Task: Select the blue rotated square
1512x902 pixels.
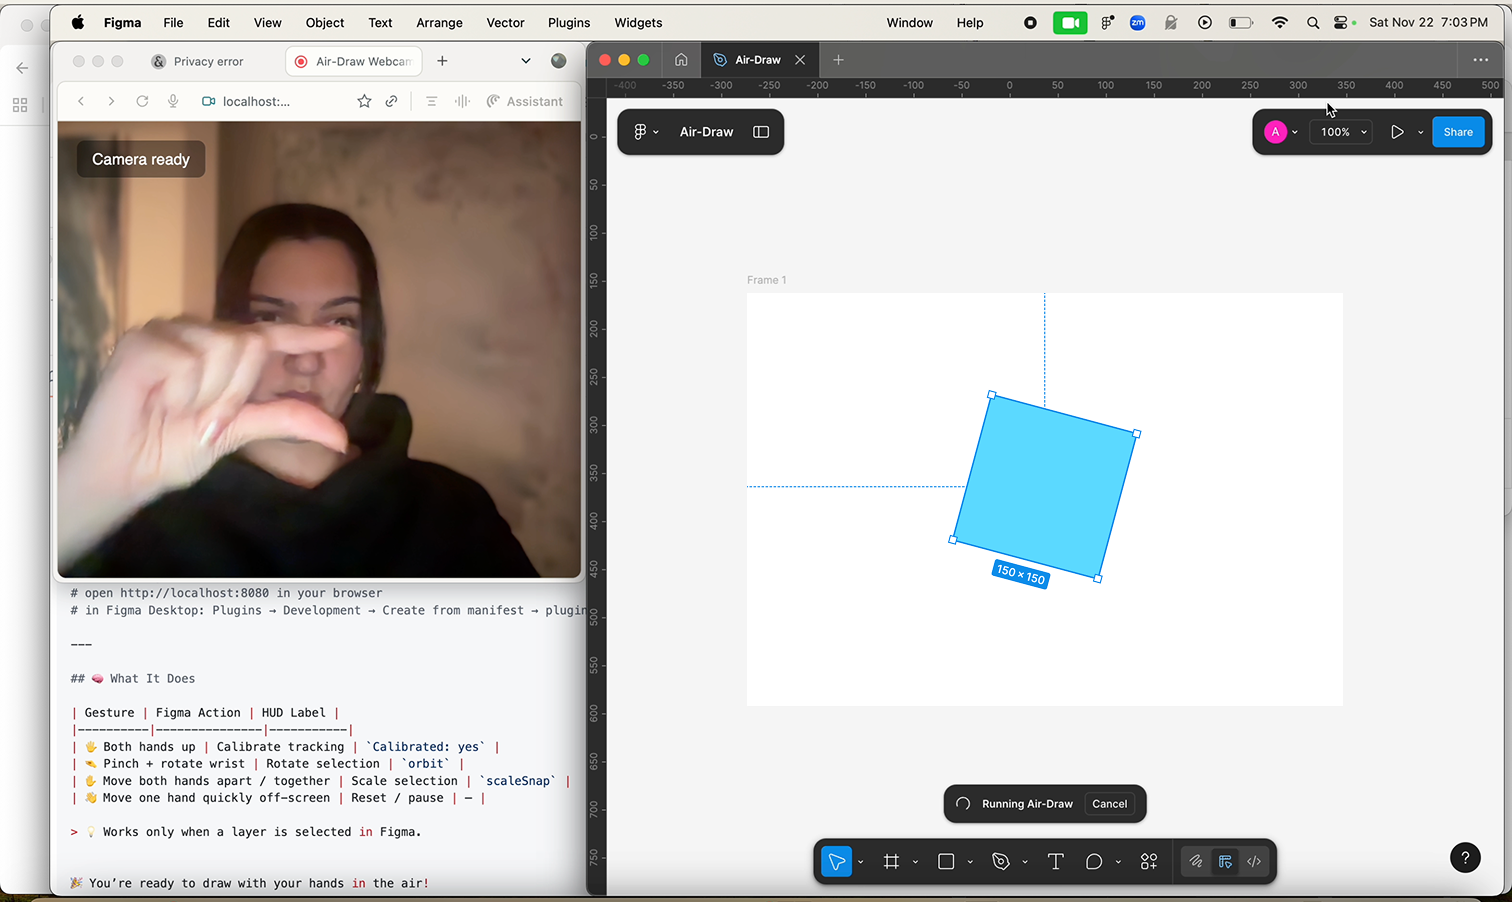Action: [x=1045, y=487]
